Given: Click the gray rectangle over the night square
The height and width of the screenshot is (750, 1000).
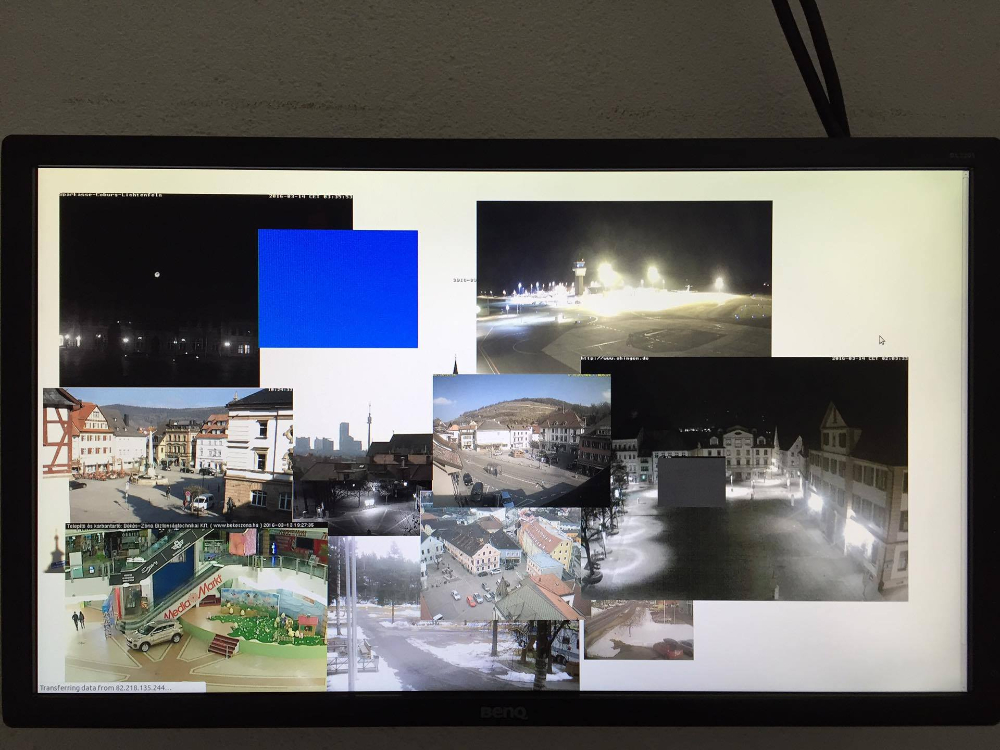Looking at the screenshot, I should click(x=691, y=482).
